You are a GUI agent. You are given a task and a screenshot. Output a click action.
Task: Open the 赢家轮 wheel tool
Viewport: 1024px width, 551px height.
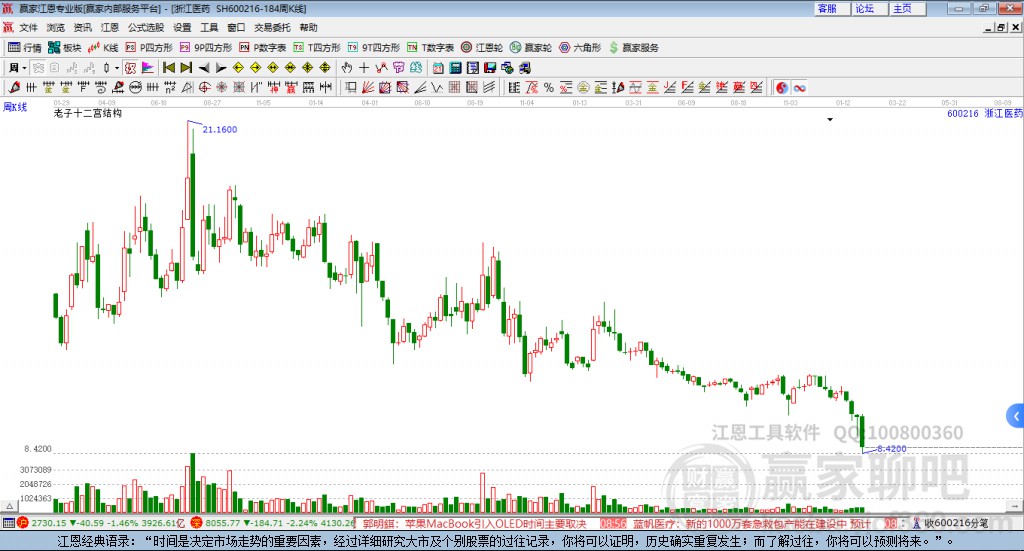point(531,48)
